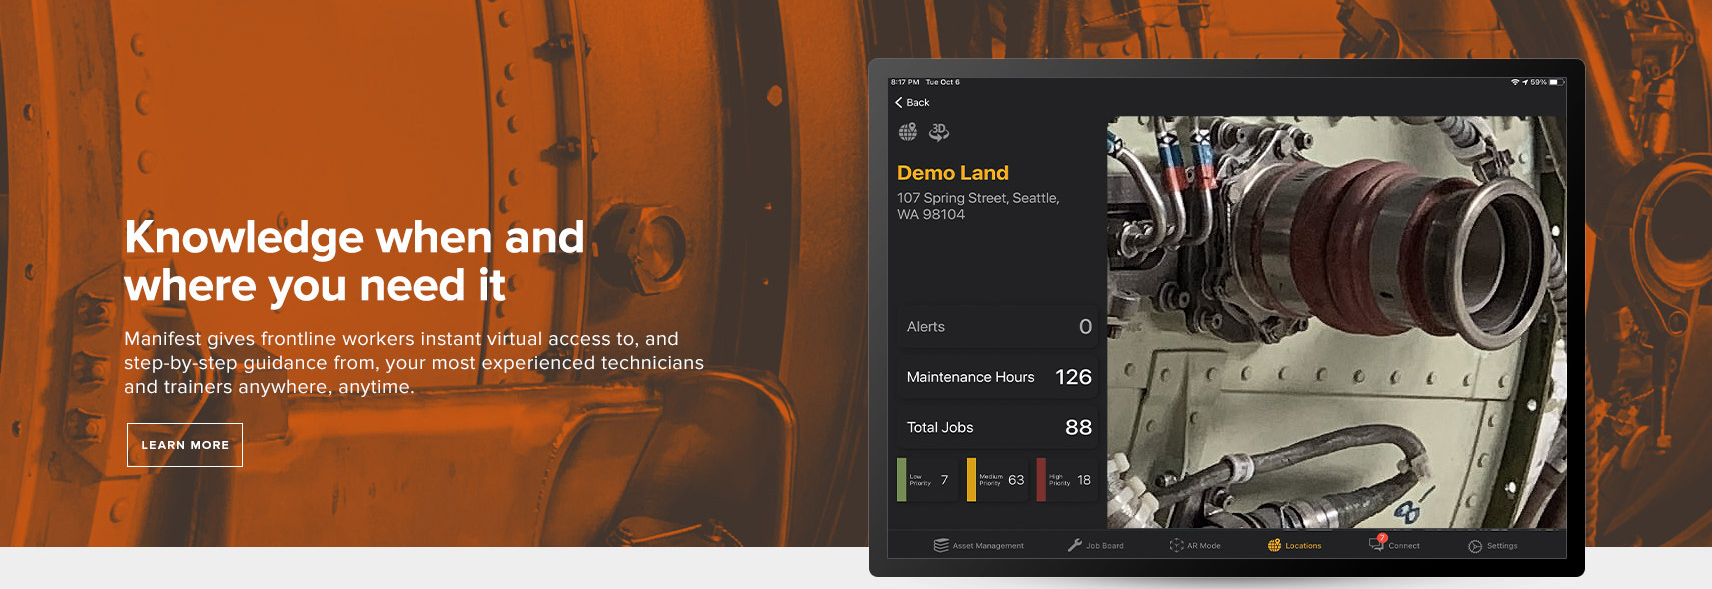Open the Settings tab
This screenshot has width=1712, height=589.
coord(1492,545)
